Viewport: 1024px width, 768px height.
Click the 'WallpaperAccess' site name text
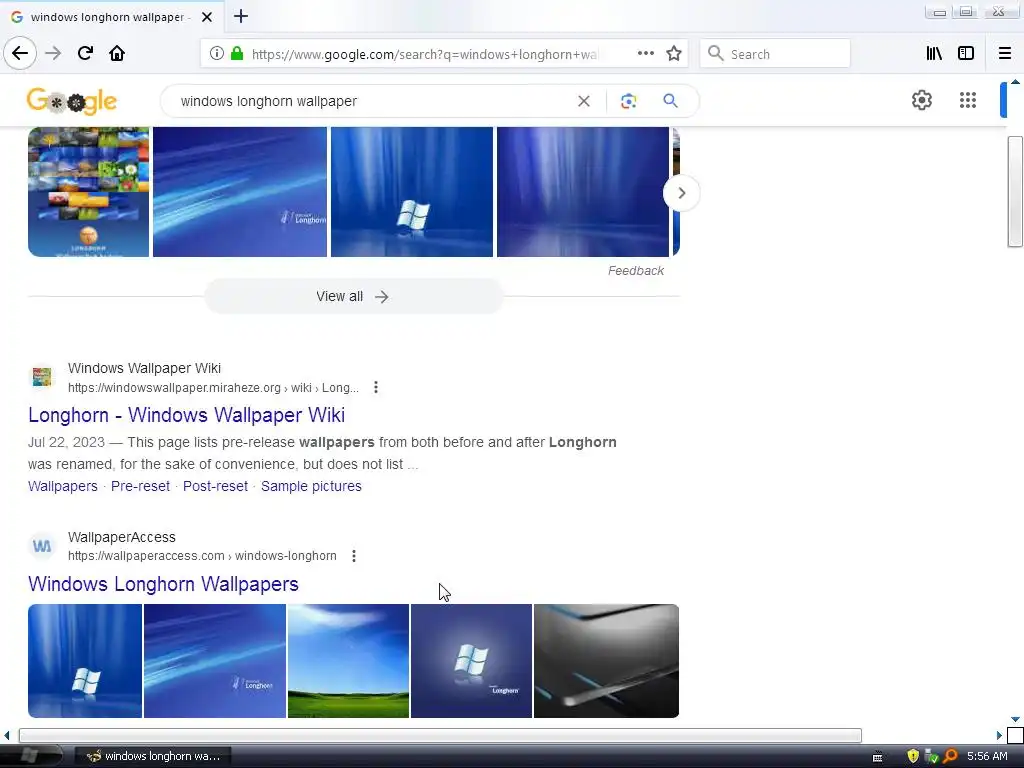pos(121,537)
